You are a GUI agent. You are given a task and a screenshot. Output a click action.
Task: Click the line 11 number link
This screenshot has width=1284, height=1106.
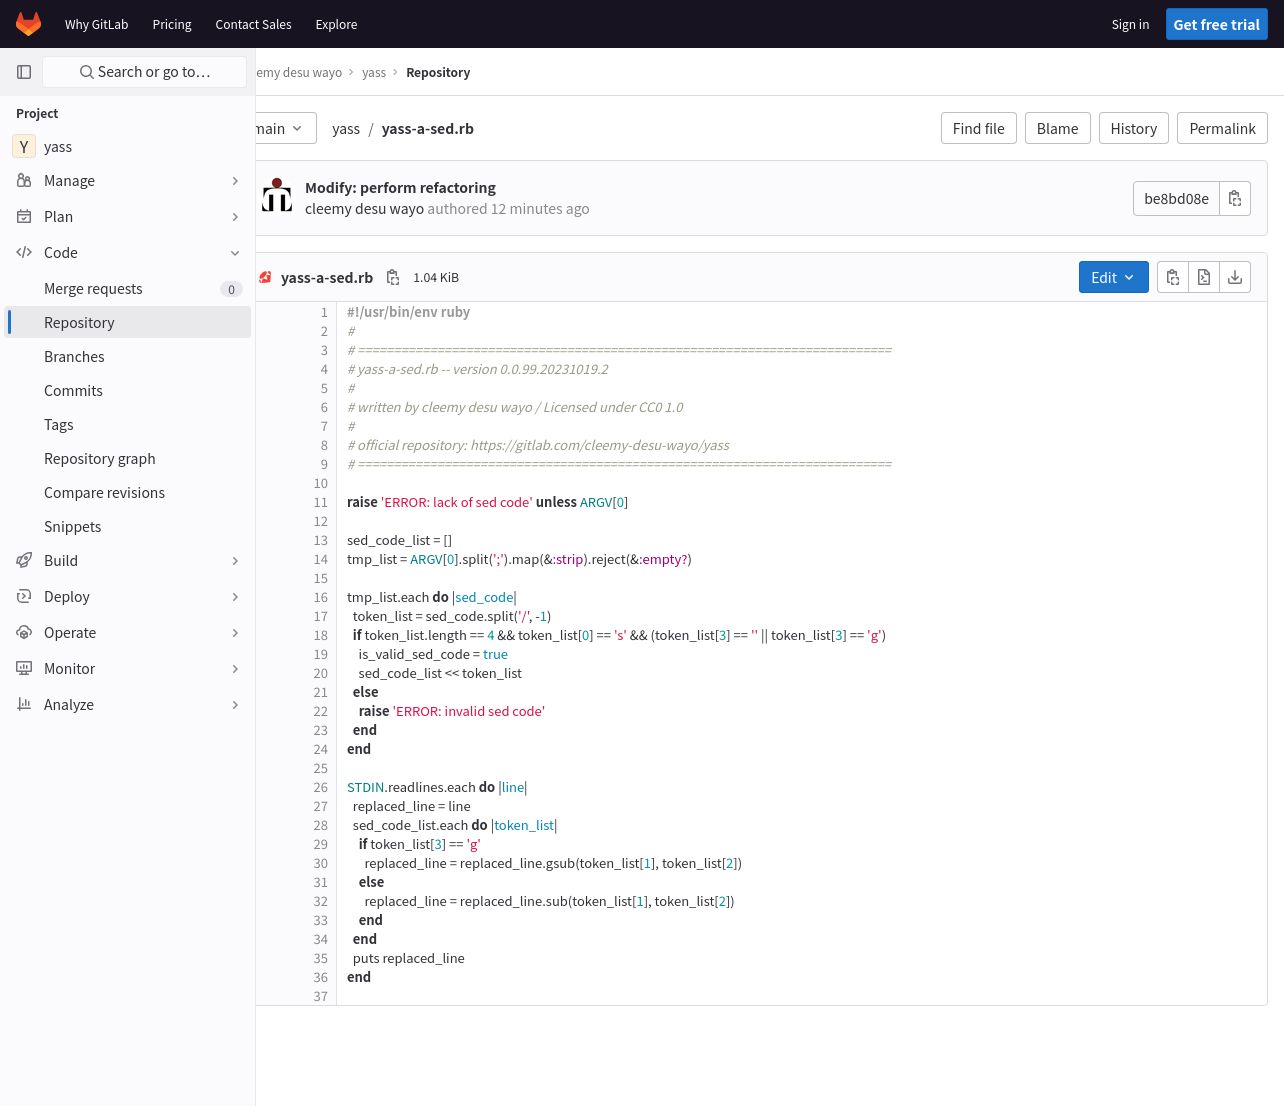(320, 502)
